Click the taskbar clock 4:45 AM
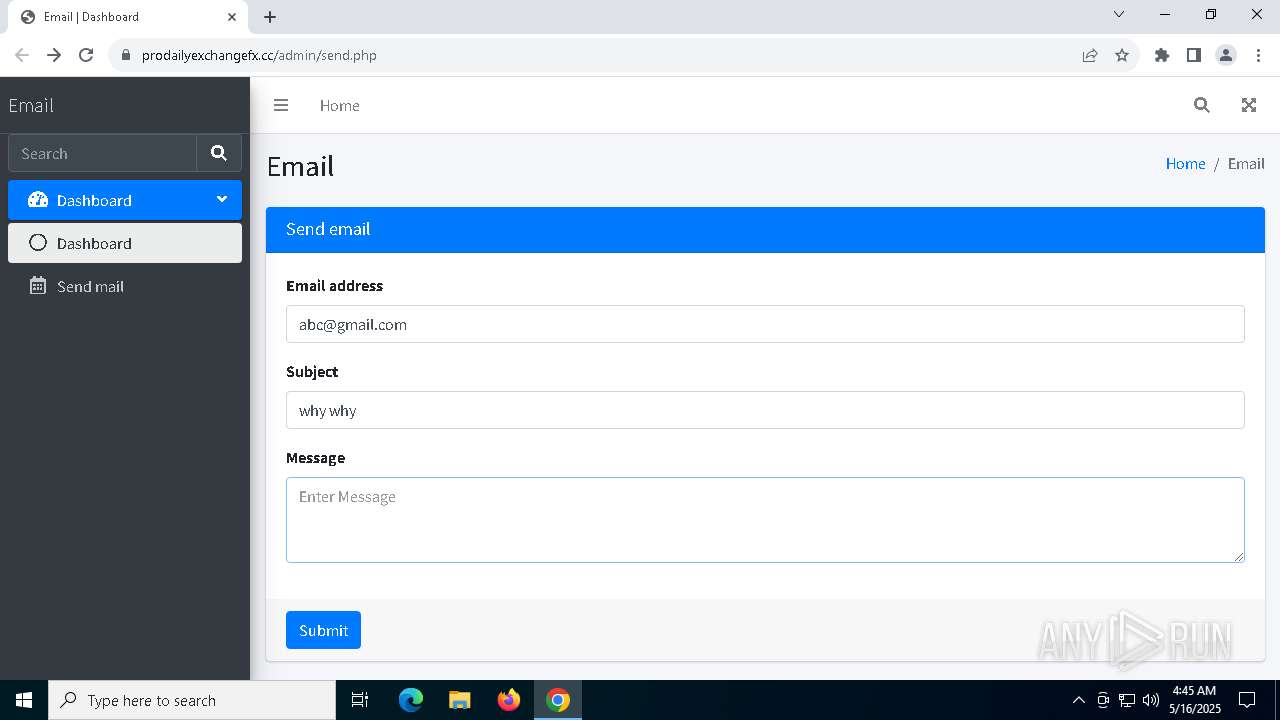Screen dimensions: 1280x720 [x=1194, y=691]
